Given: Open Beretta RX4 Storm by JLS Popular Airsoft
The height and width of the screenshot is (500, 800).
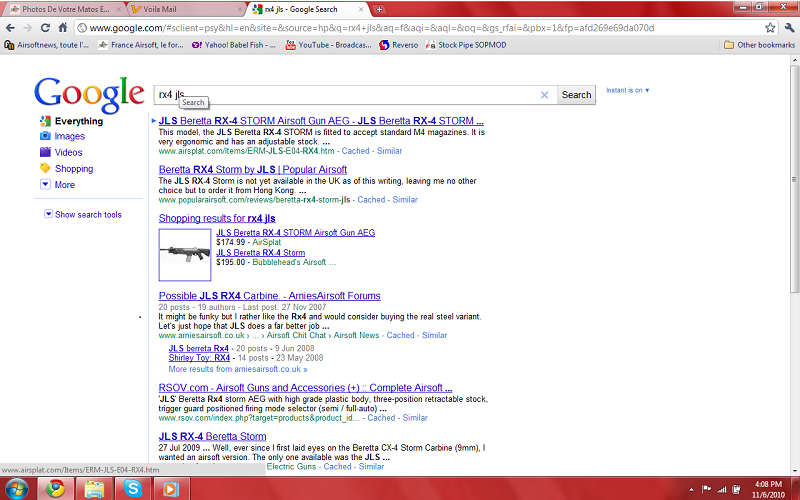Looking at the screenshot, I should pos(253,169).
